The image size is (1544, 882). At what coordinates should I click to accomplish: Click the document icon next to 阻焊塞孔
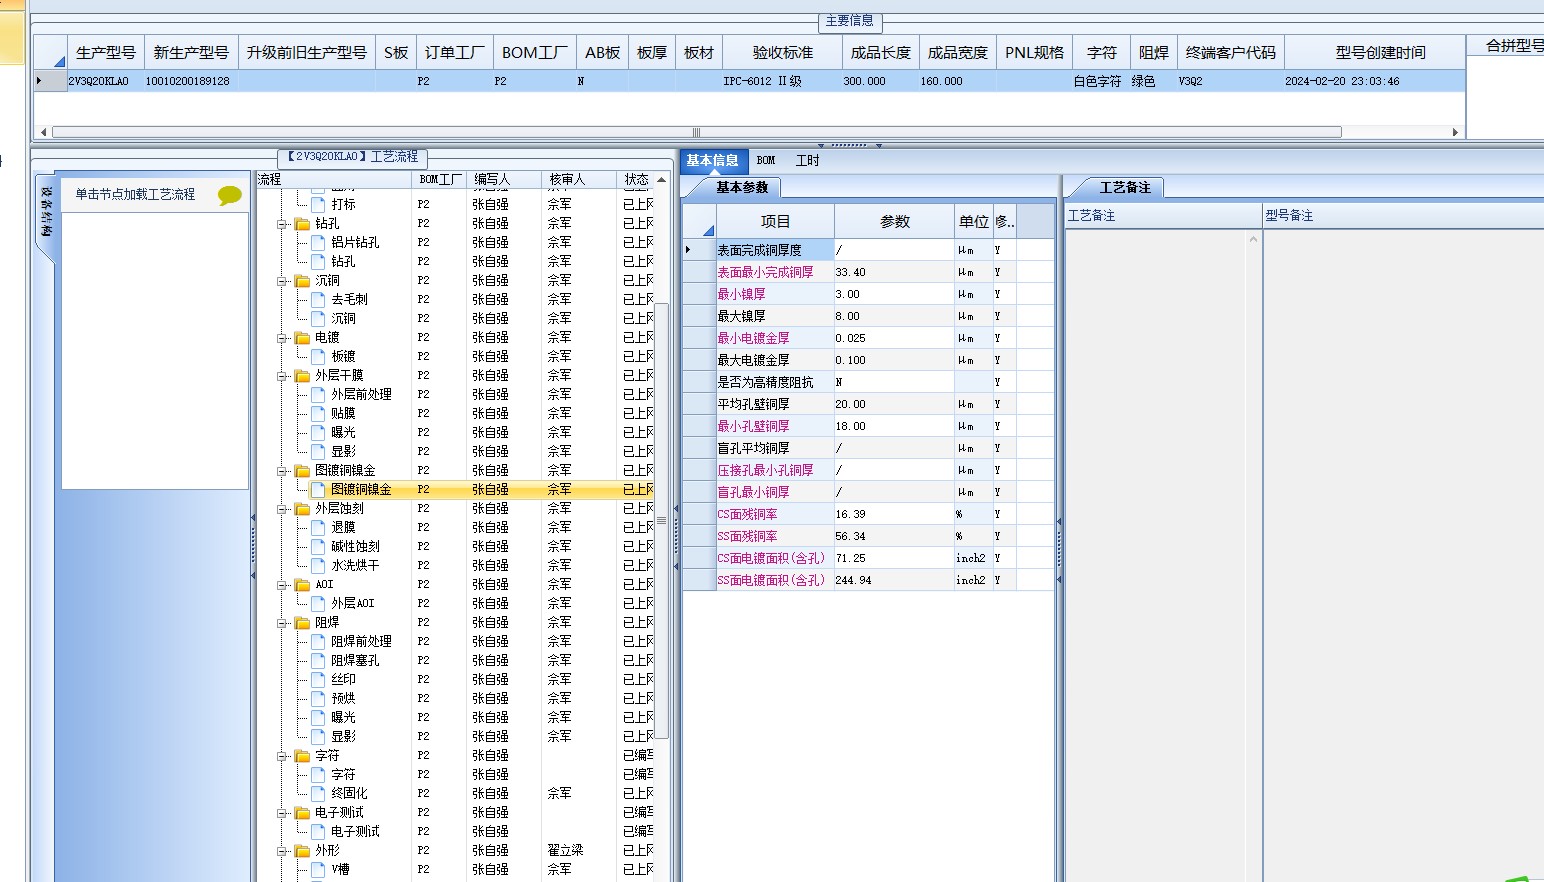(x=319, y=661)
